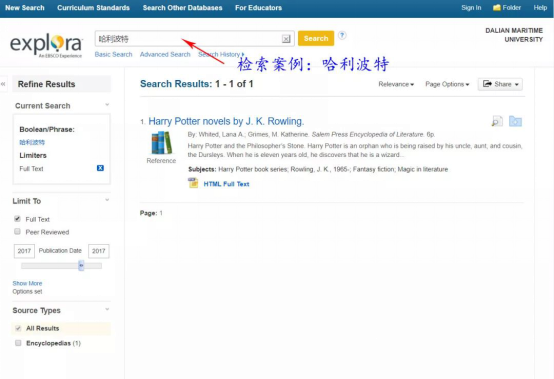The image size is (554, 379).
Task: Click the HTML Full Text document icon
Action: pyautogui.click(x=193, y=183)
